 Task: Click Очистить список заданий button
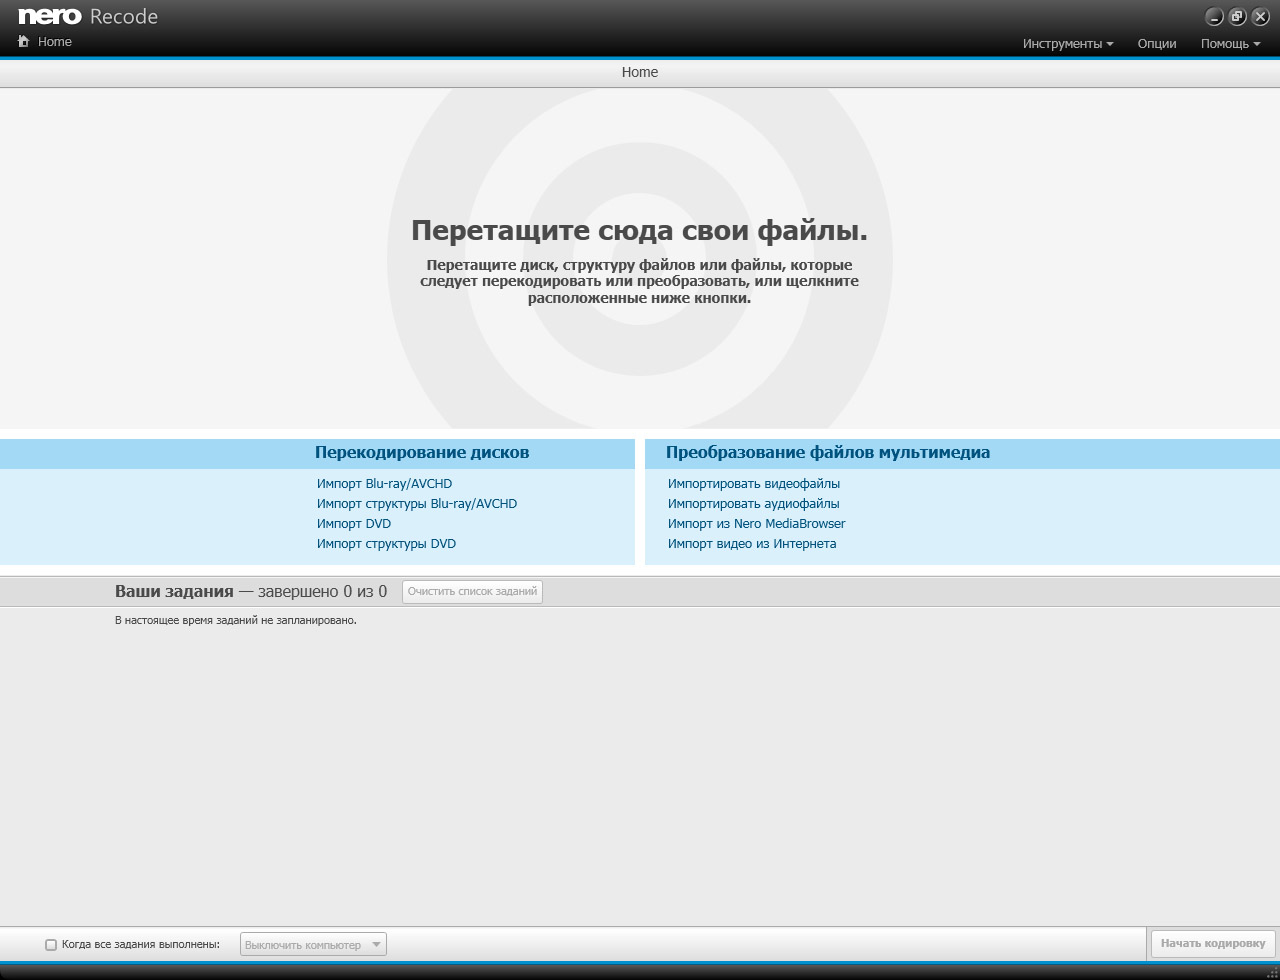472,592
